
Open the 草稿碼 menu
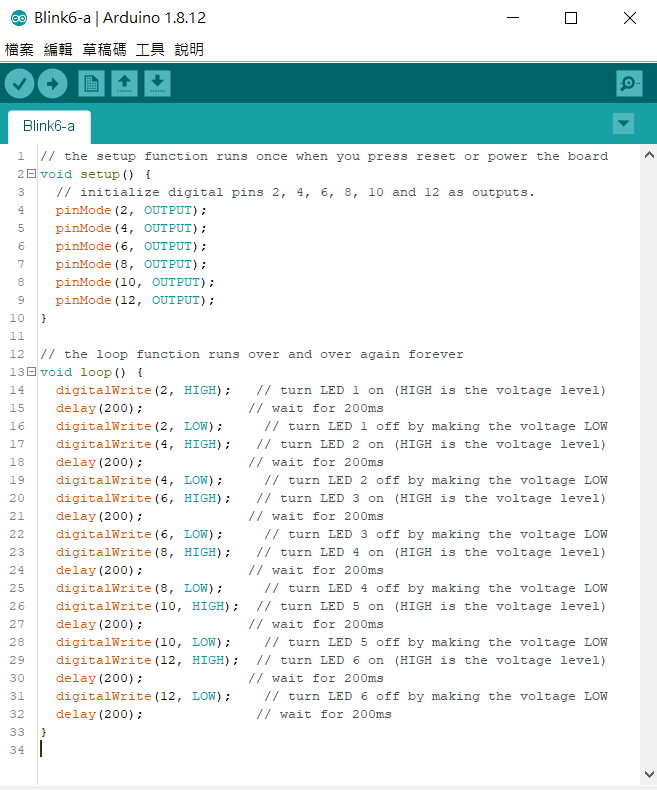104,49
